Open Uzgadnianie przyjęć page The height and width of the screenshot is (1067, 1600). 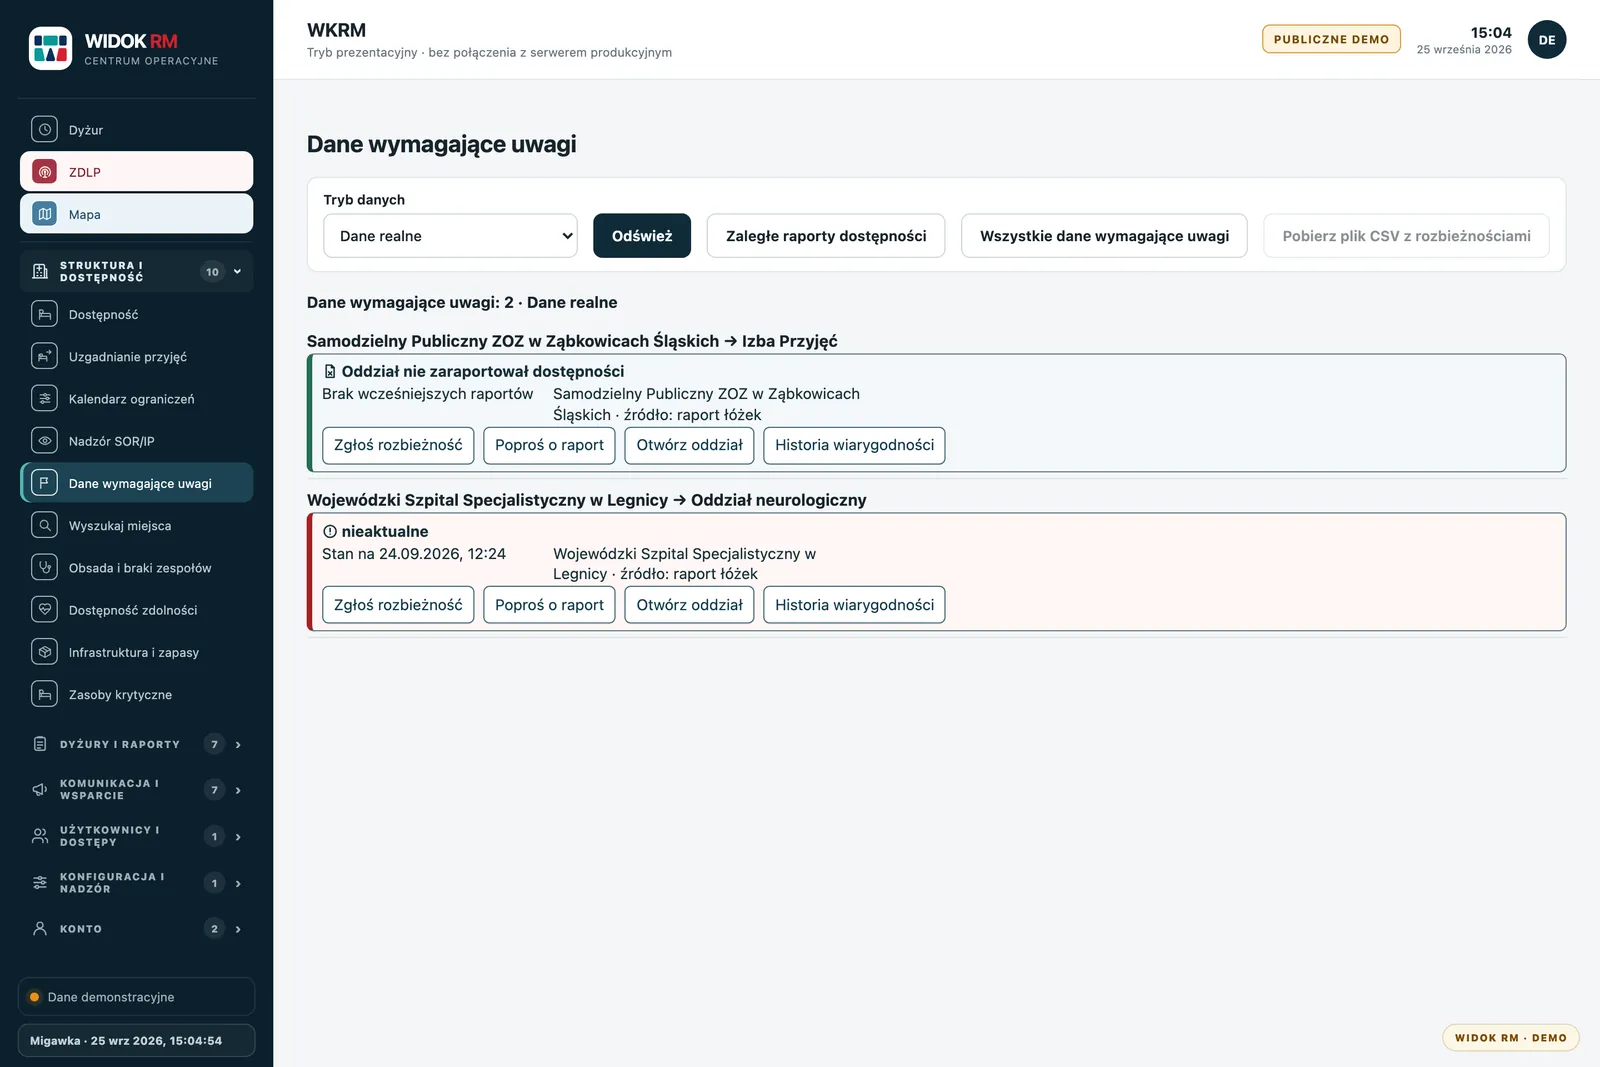(x=136, y=356)
